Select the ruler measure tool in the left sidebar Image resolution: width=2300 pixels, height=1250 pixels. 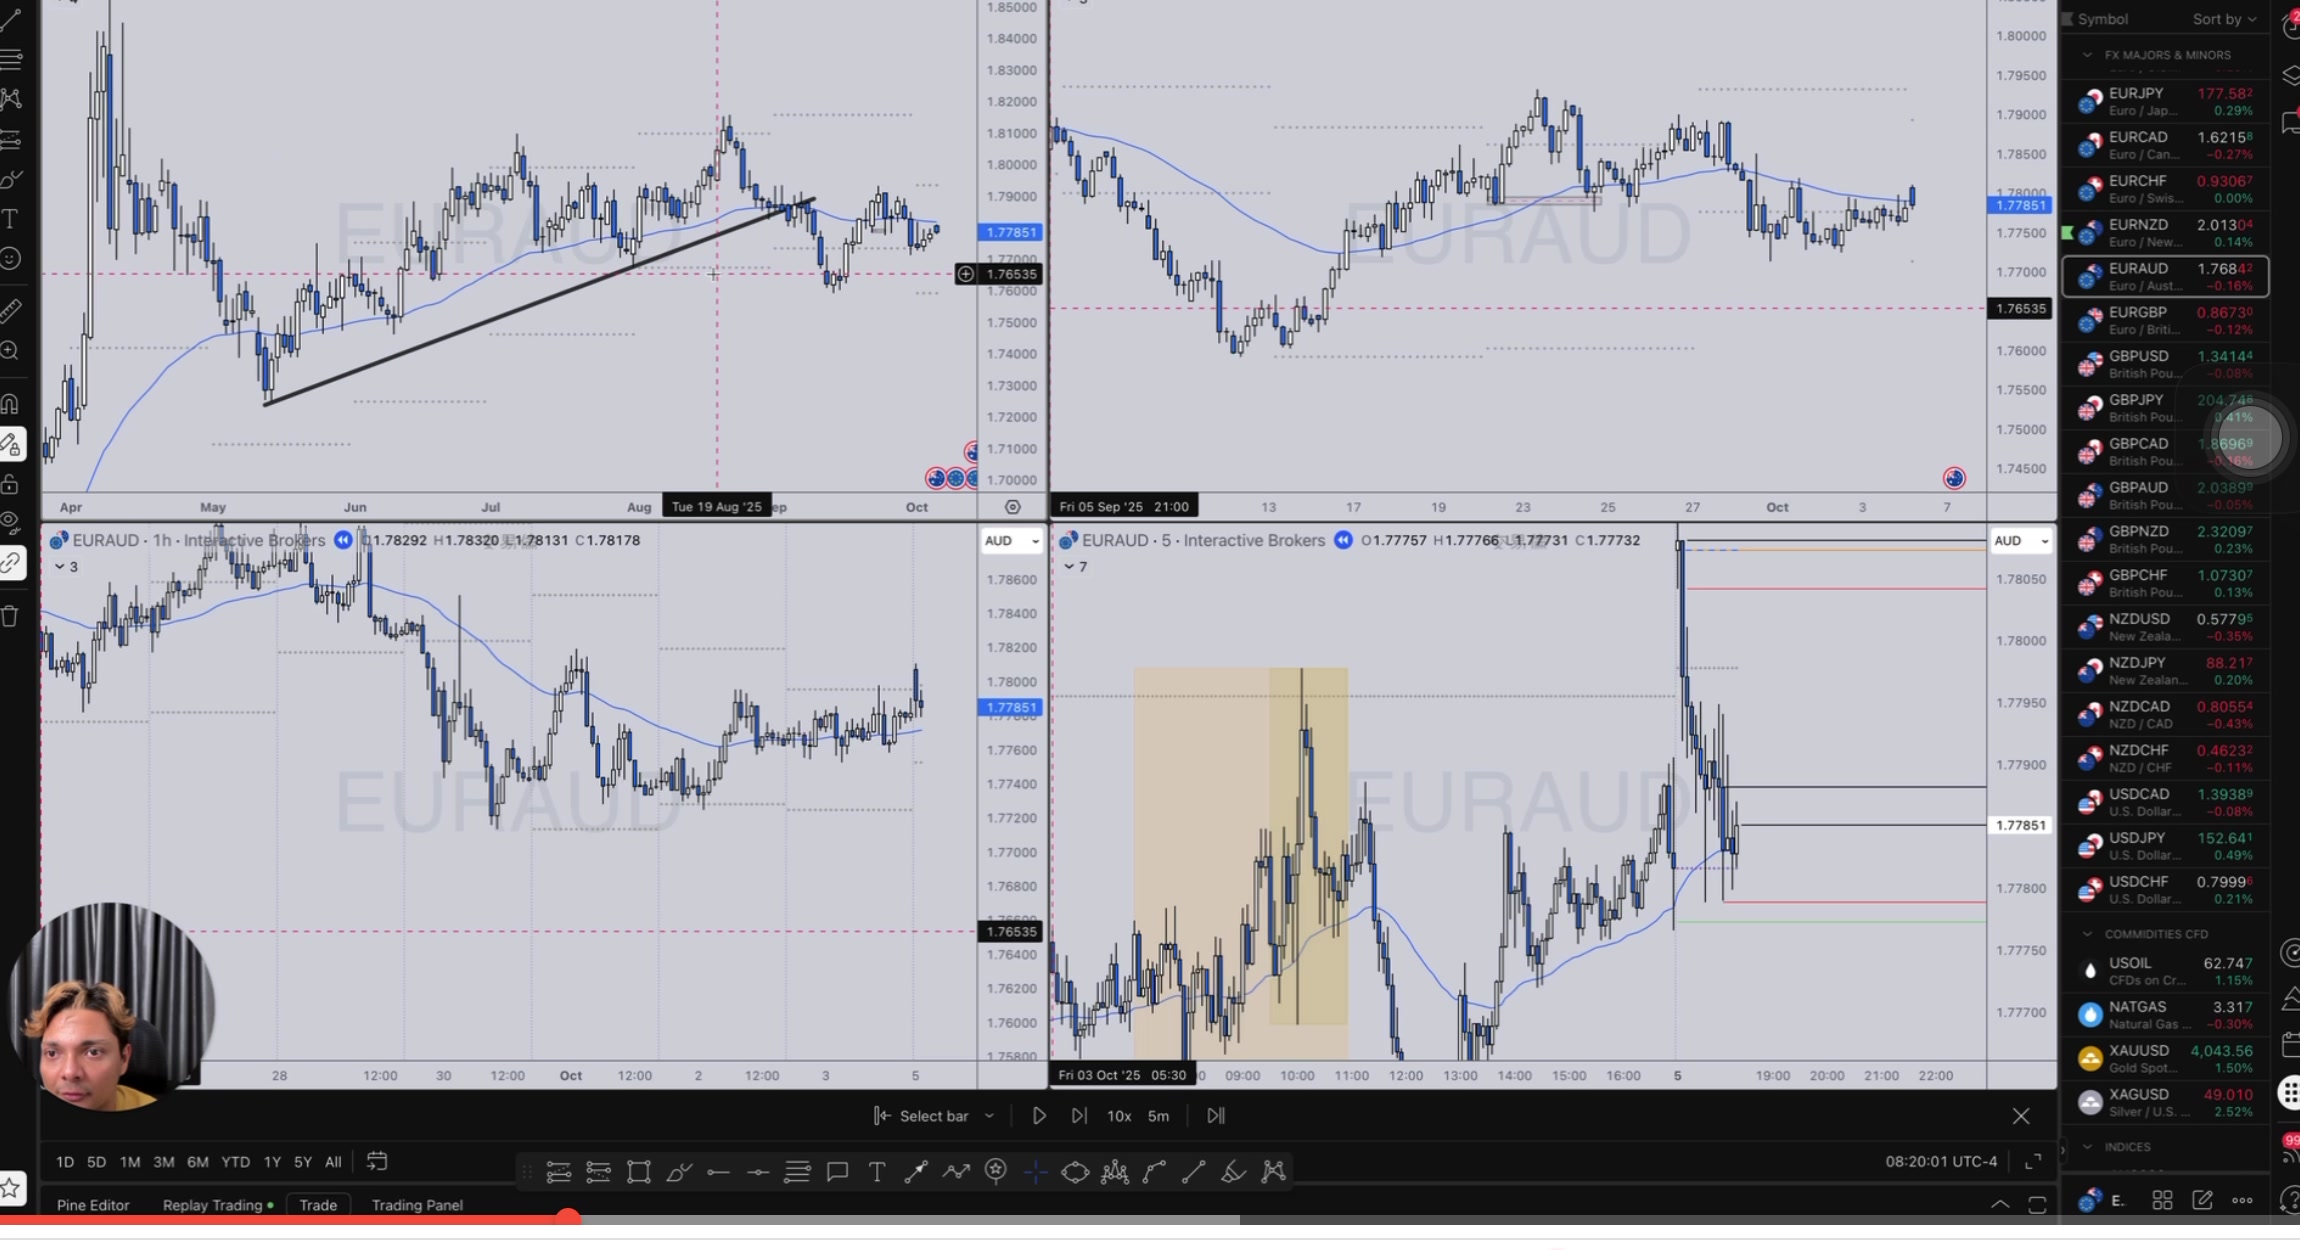tap(10, 311)
